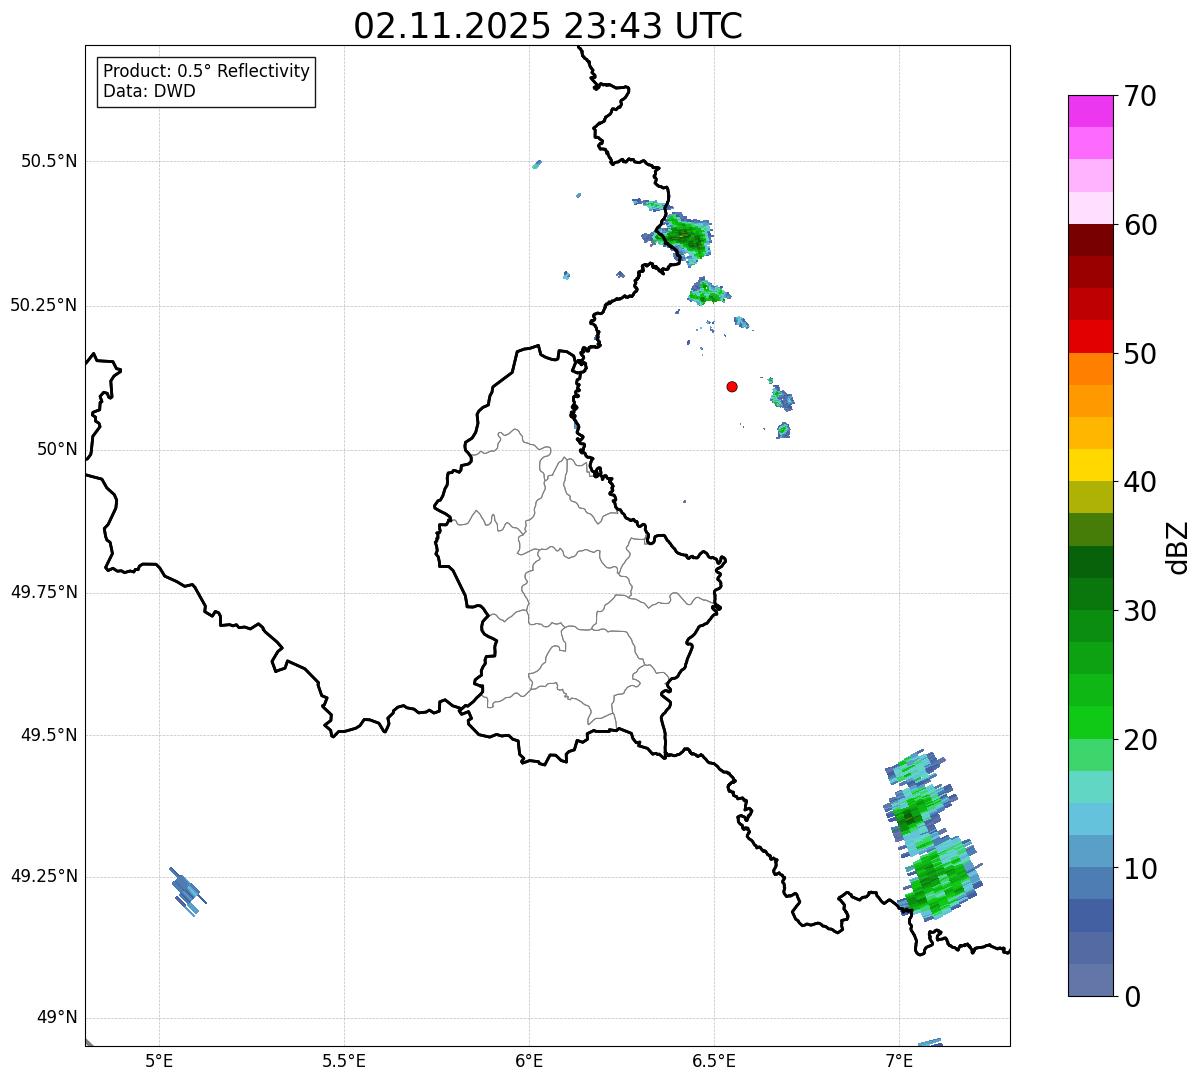Select the bright green colorbar segment just above 20

pos(1091,723)
